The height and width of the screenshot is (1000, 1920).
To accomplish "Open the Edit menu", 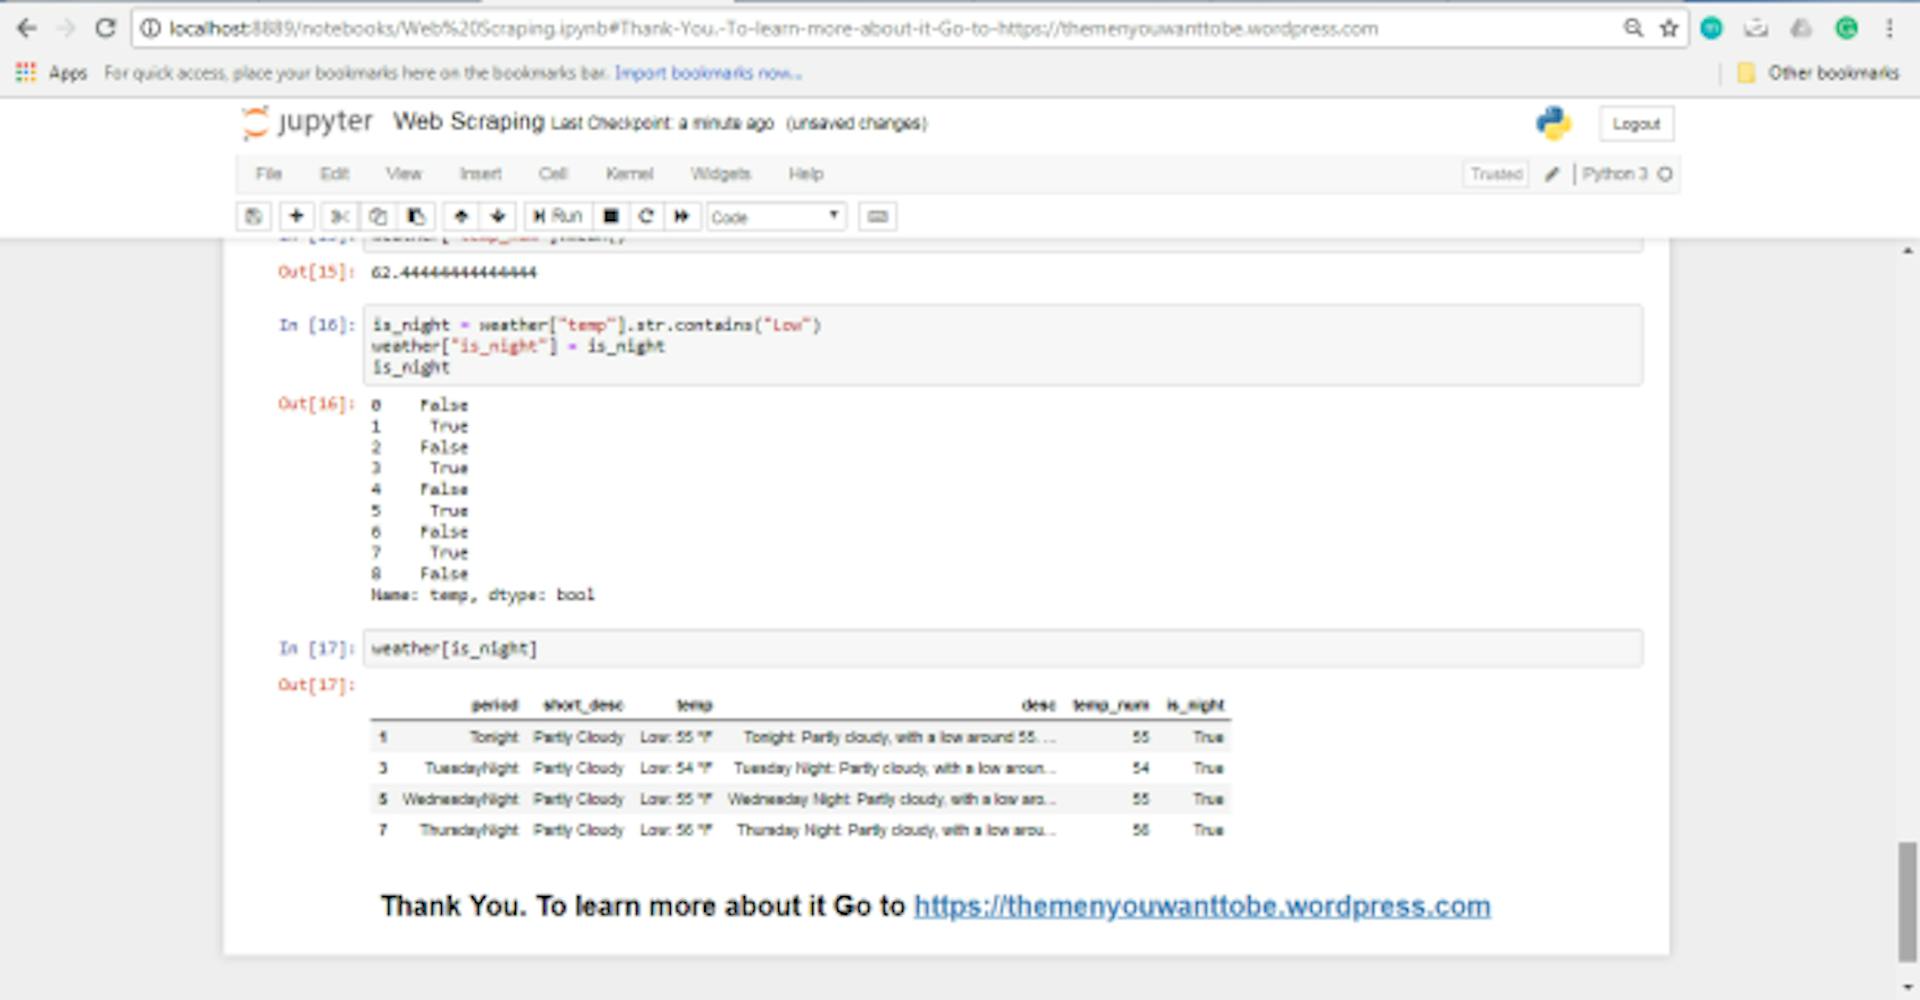I will [x=334, y=174].
